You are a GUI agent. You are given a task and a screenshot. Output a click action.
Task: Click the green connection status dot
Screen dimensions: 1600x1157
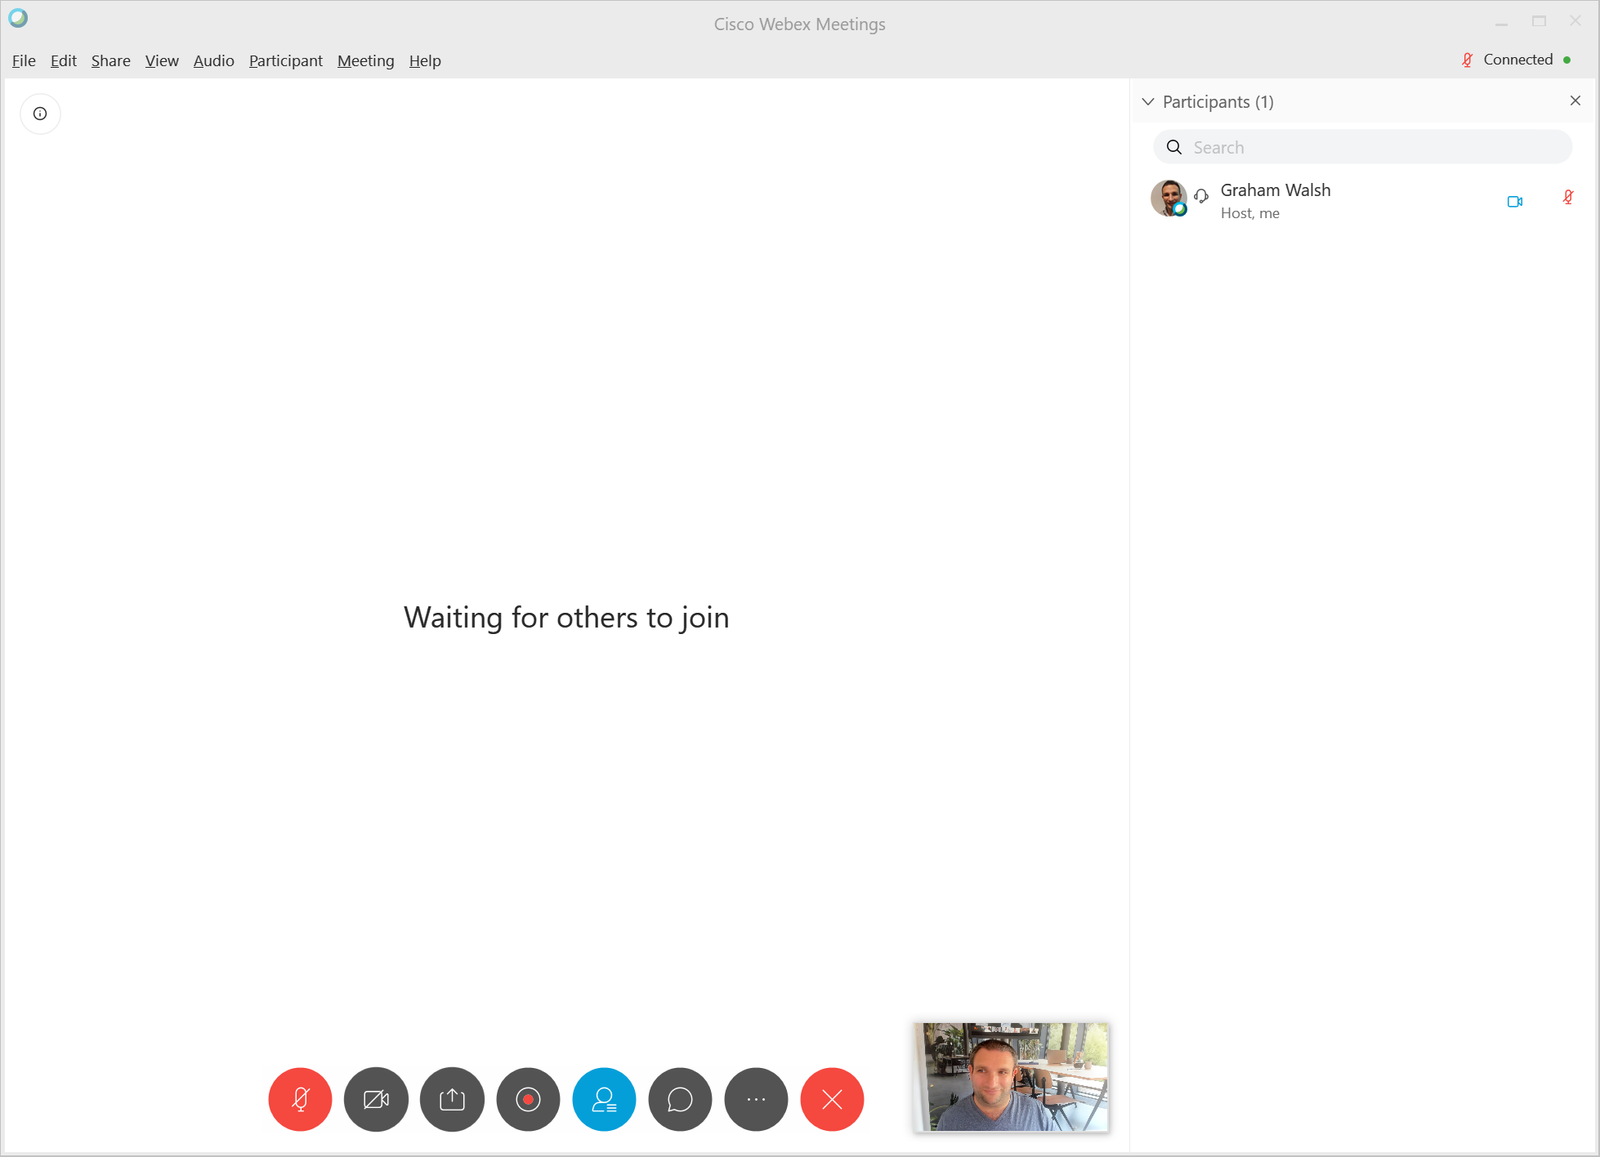[x=1567, y=60]
